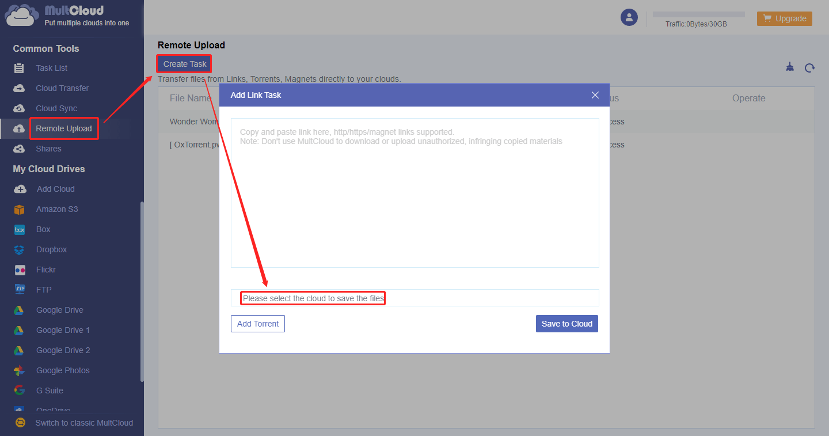Open Task List icon in sidebar
Viewport: 830px width, 436px height.
pos(19,68)
